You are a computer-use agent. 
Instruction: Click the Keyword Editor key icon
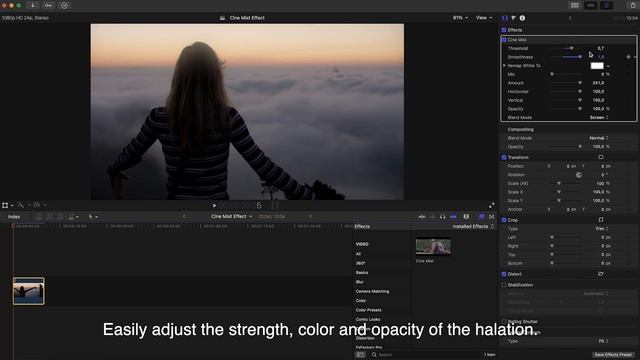[x=48, y=5]
